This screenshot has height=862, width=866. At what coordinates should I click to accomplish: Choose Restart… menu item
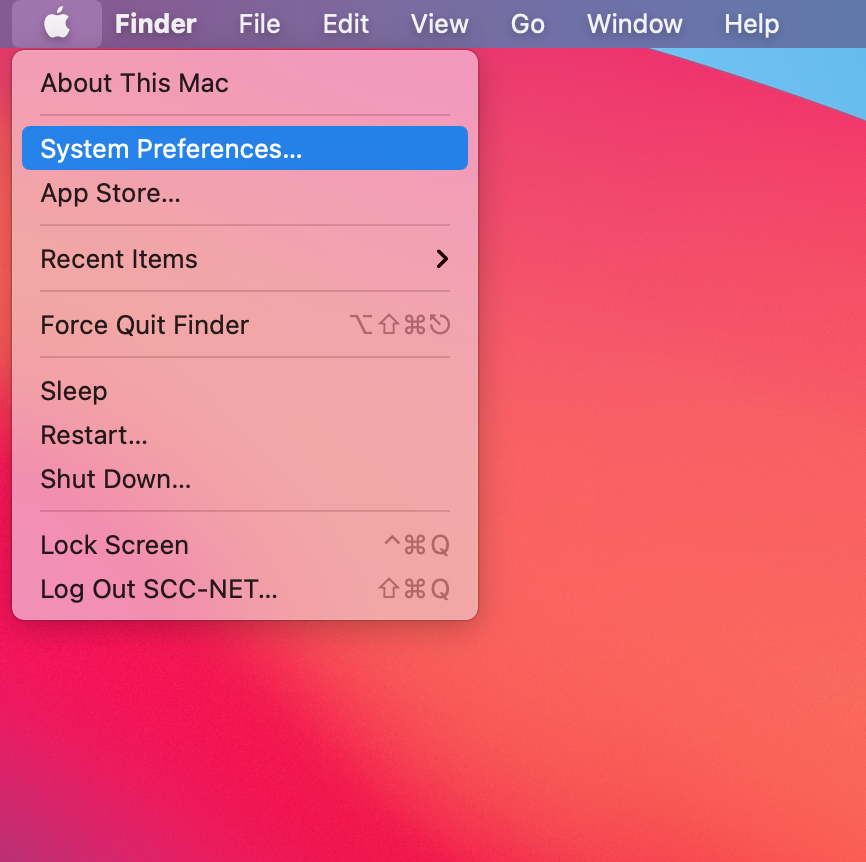click(245, 435)
